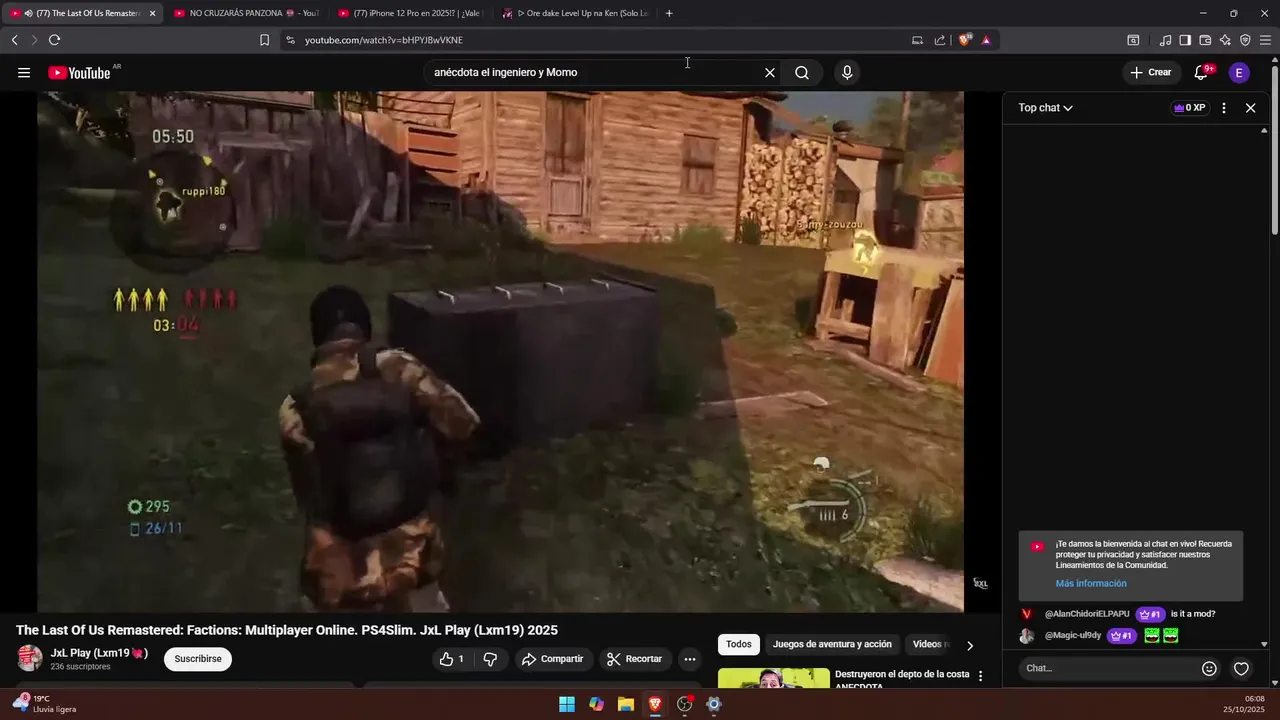The height and width of the screenshot is (720, 1280).
Task: Open the 0 XP points badge
Action: pyautogui.click(x=1189, y=108)
